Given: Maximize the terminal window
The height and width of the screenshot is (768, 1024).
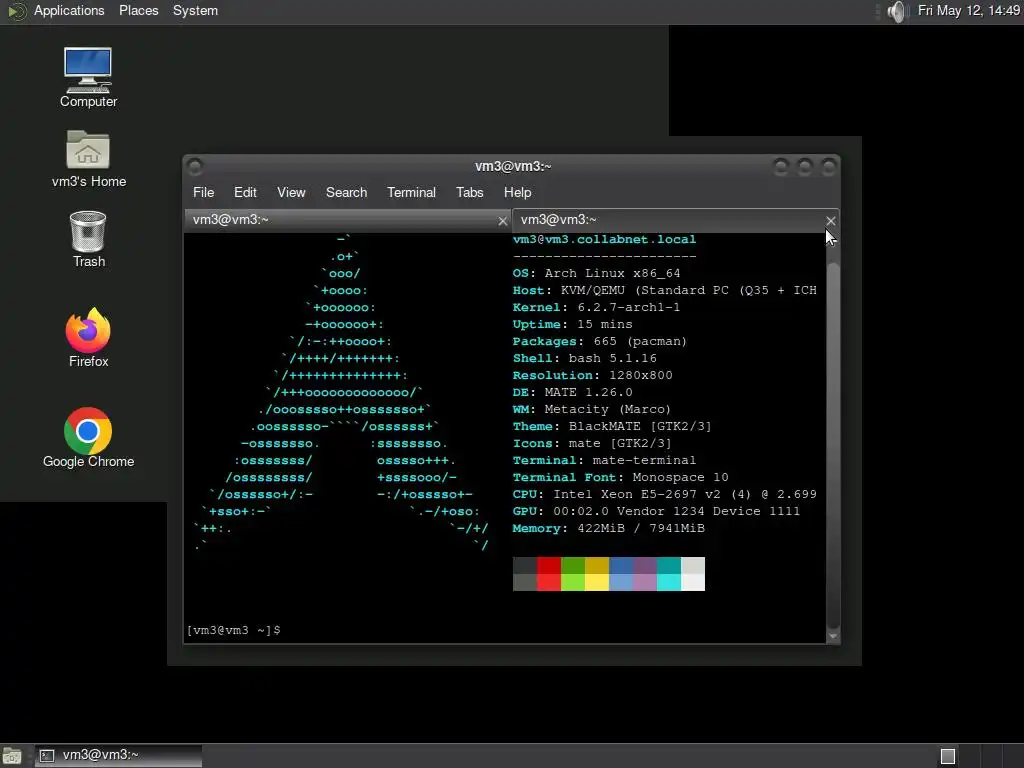Looking at the screenshot, I should [x=805, y=167].
